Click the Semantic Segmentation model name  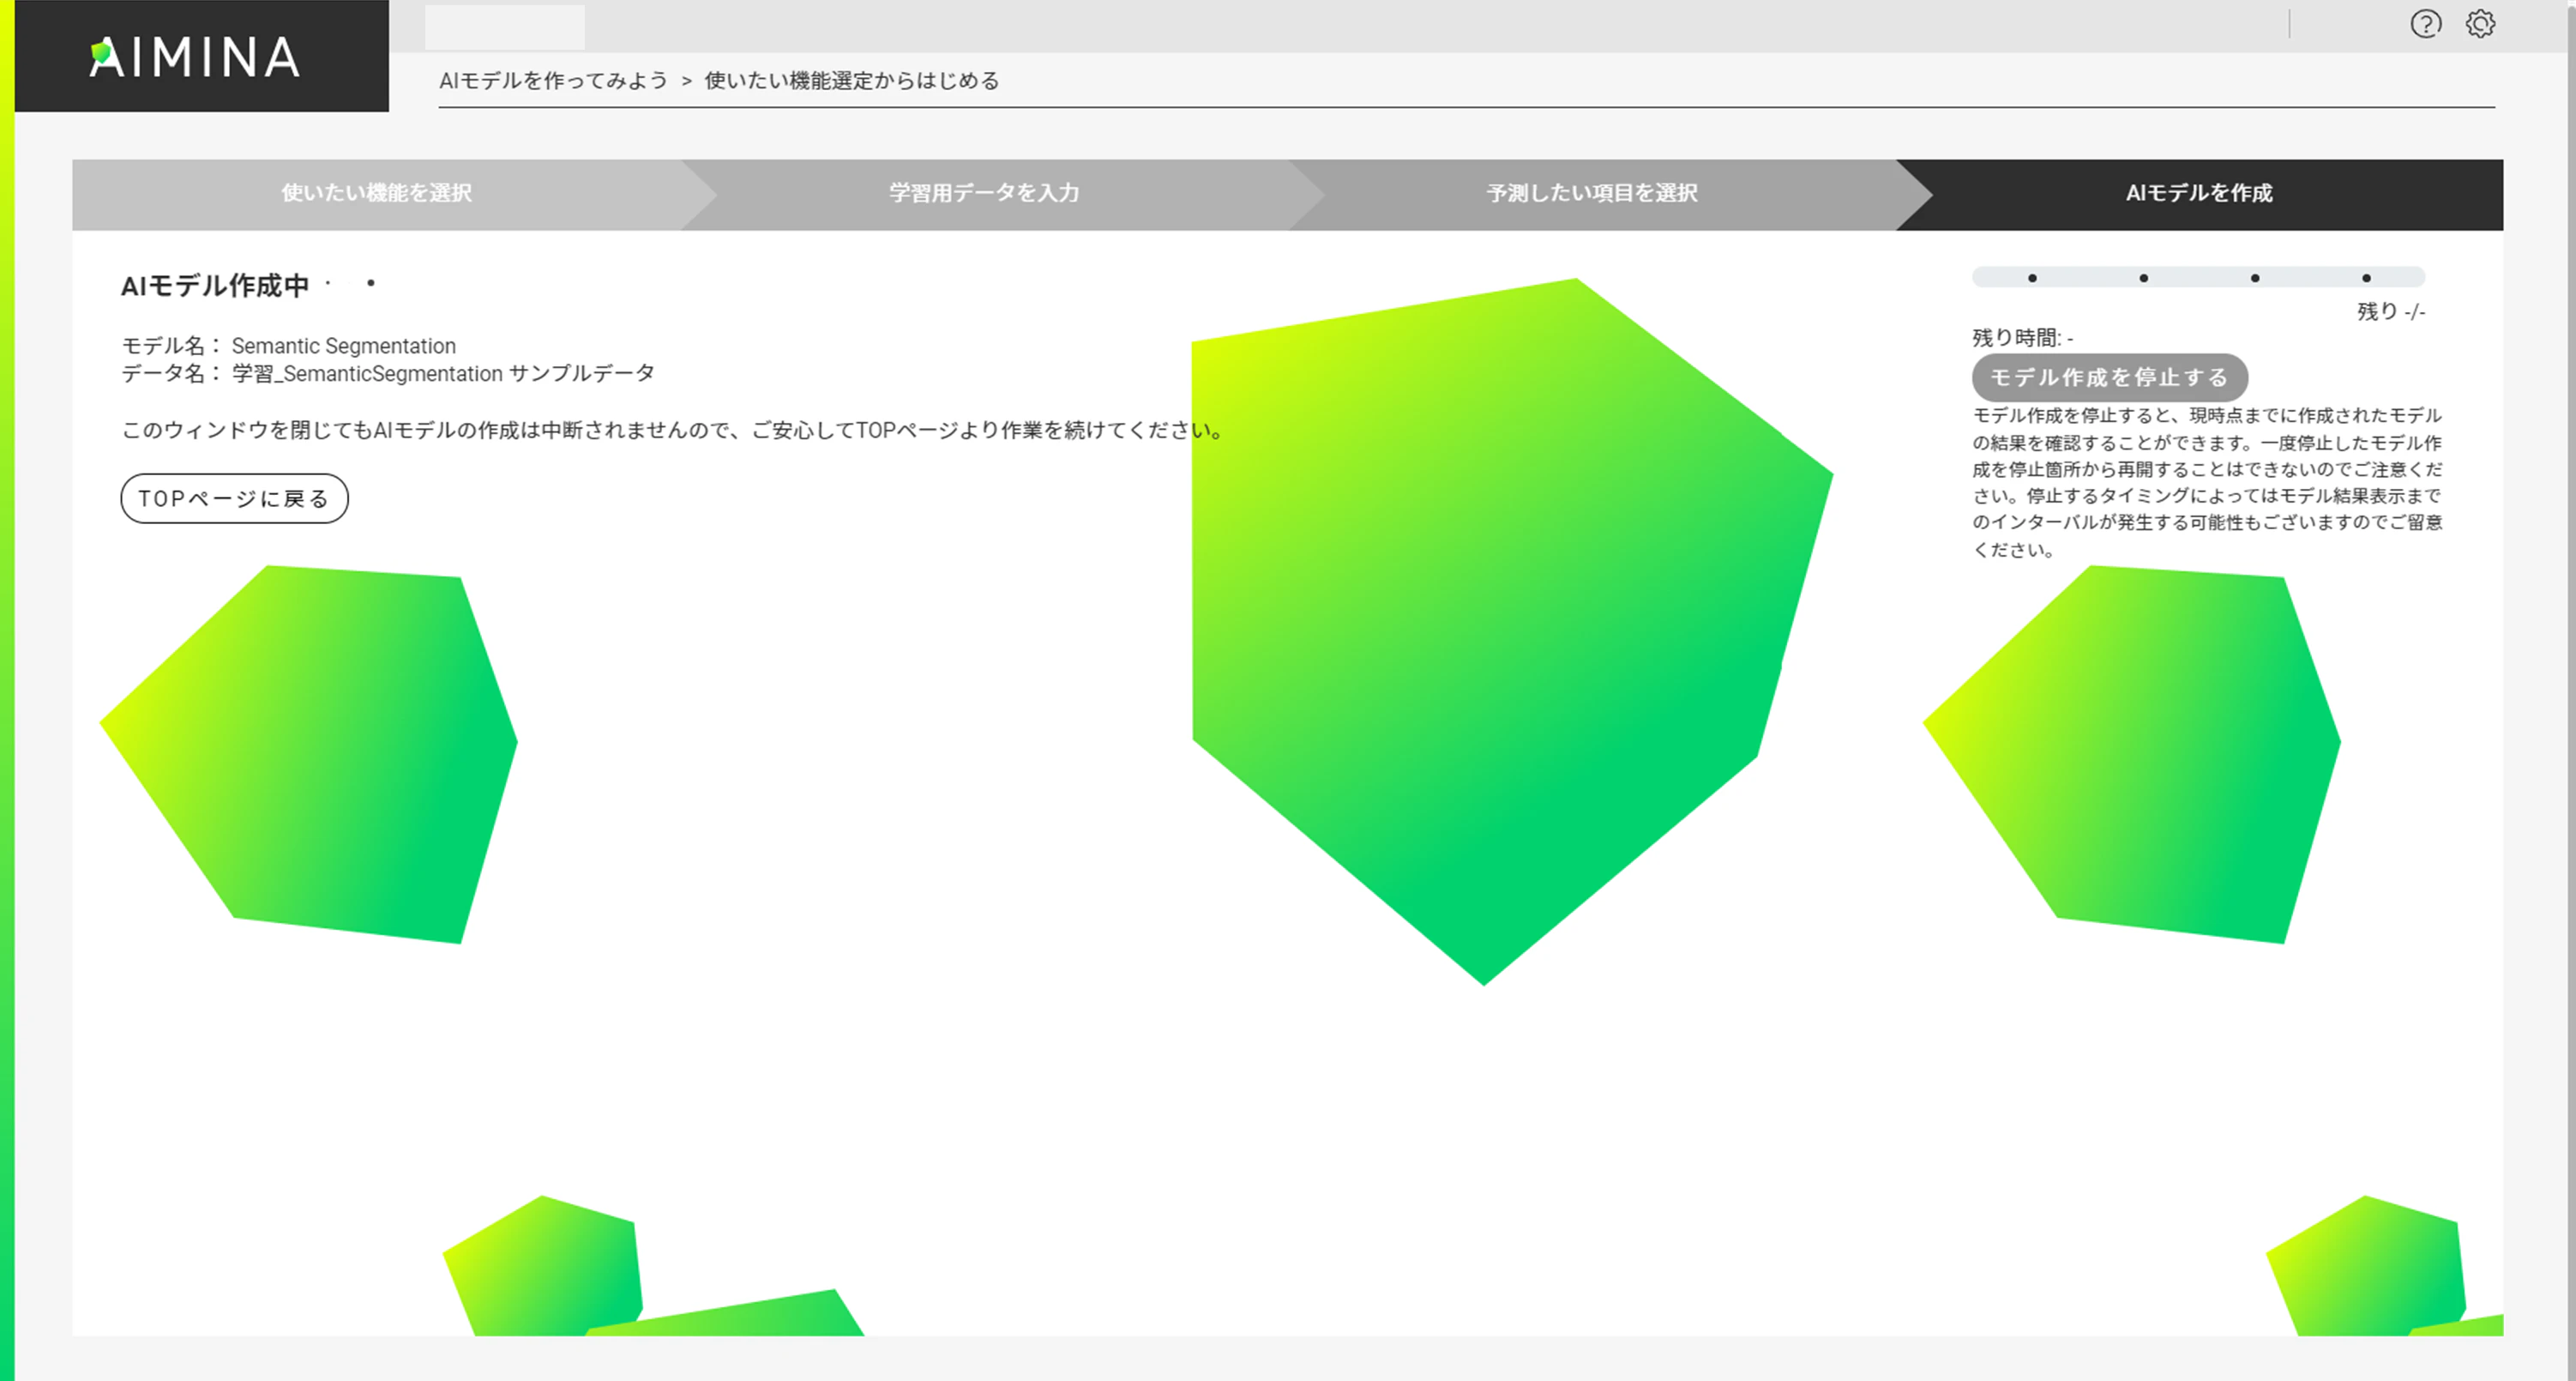343,346
